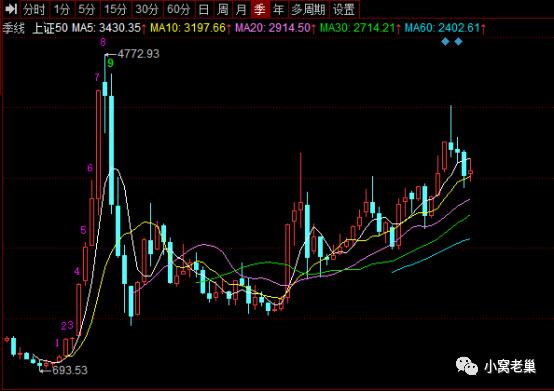Switch to the 分时 intraday tab
554x392 pixels.
tap(34, 9)
